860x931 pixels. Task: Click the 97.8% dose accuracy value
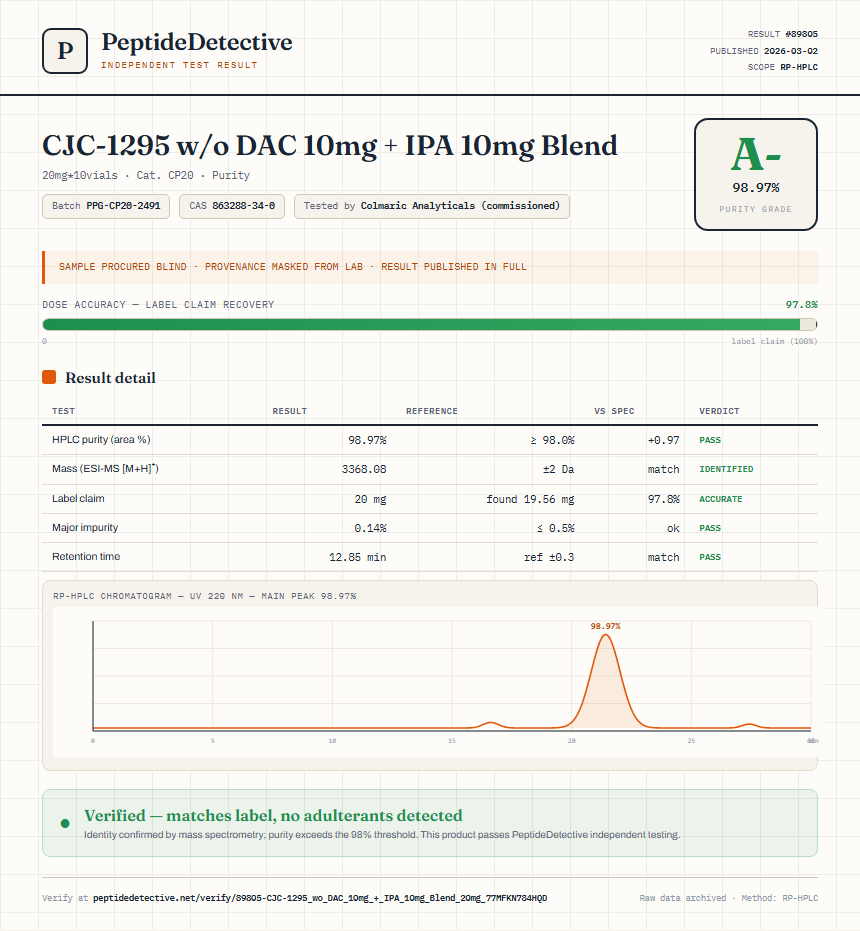click(x=801, y=305)
